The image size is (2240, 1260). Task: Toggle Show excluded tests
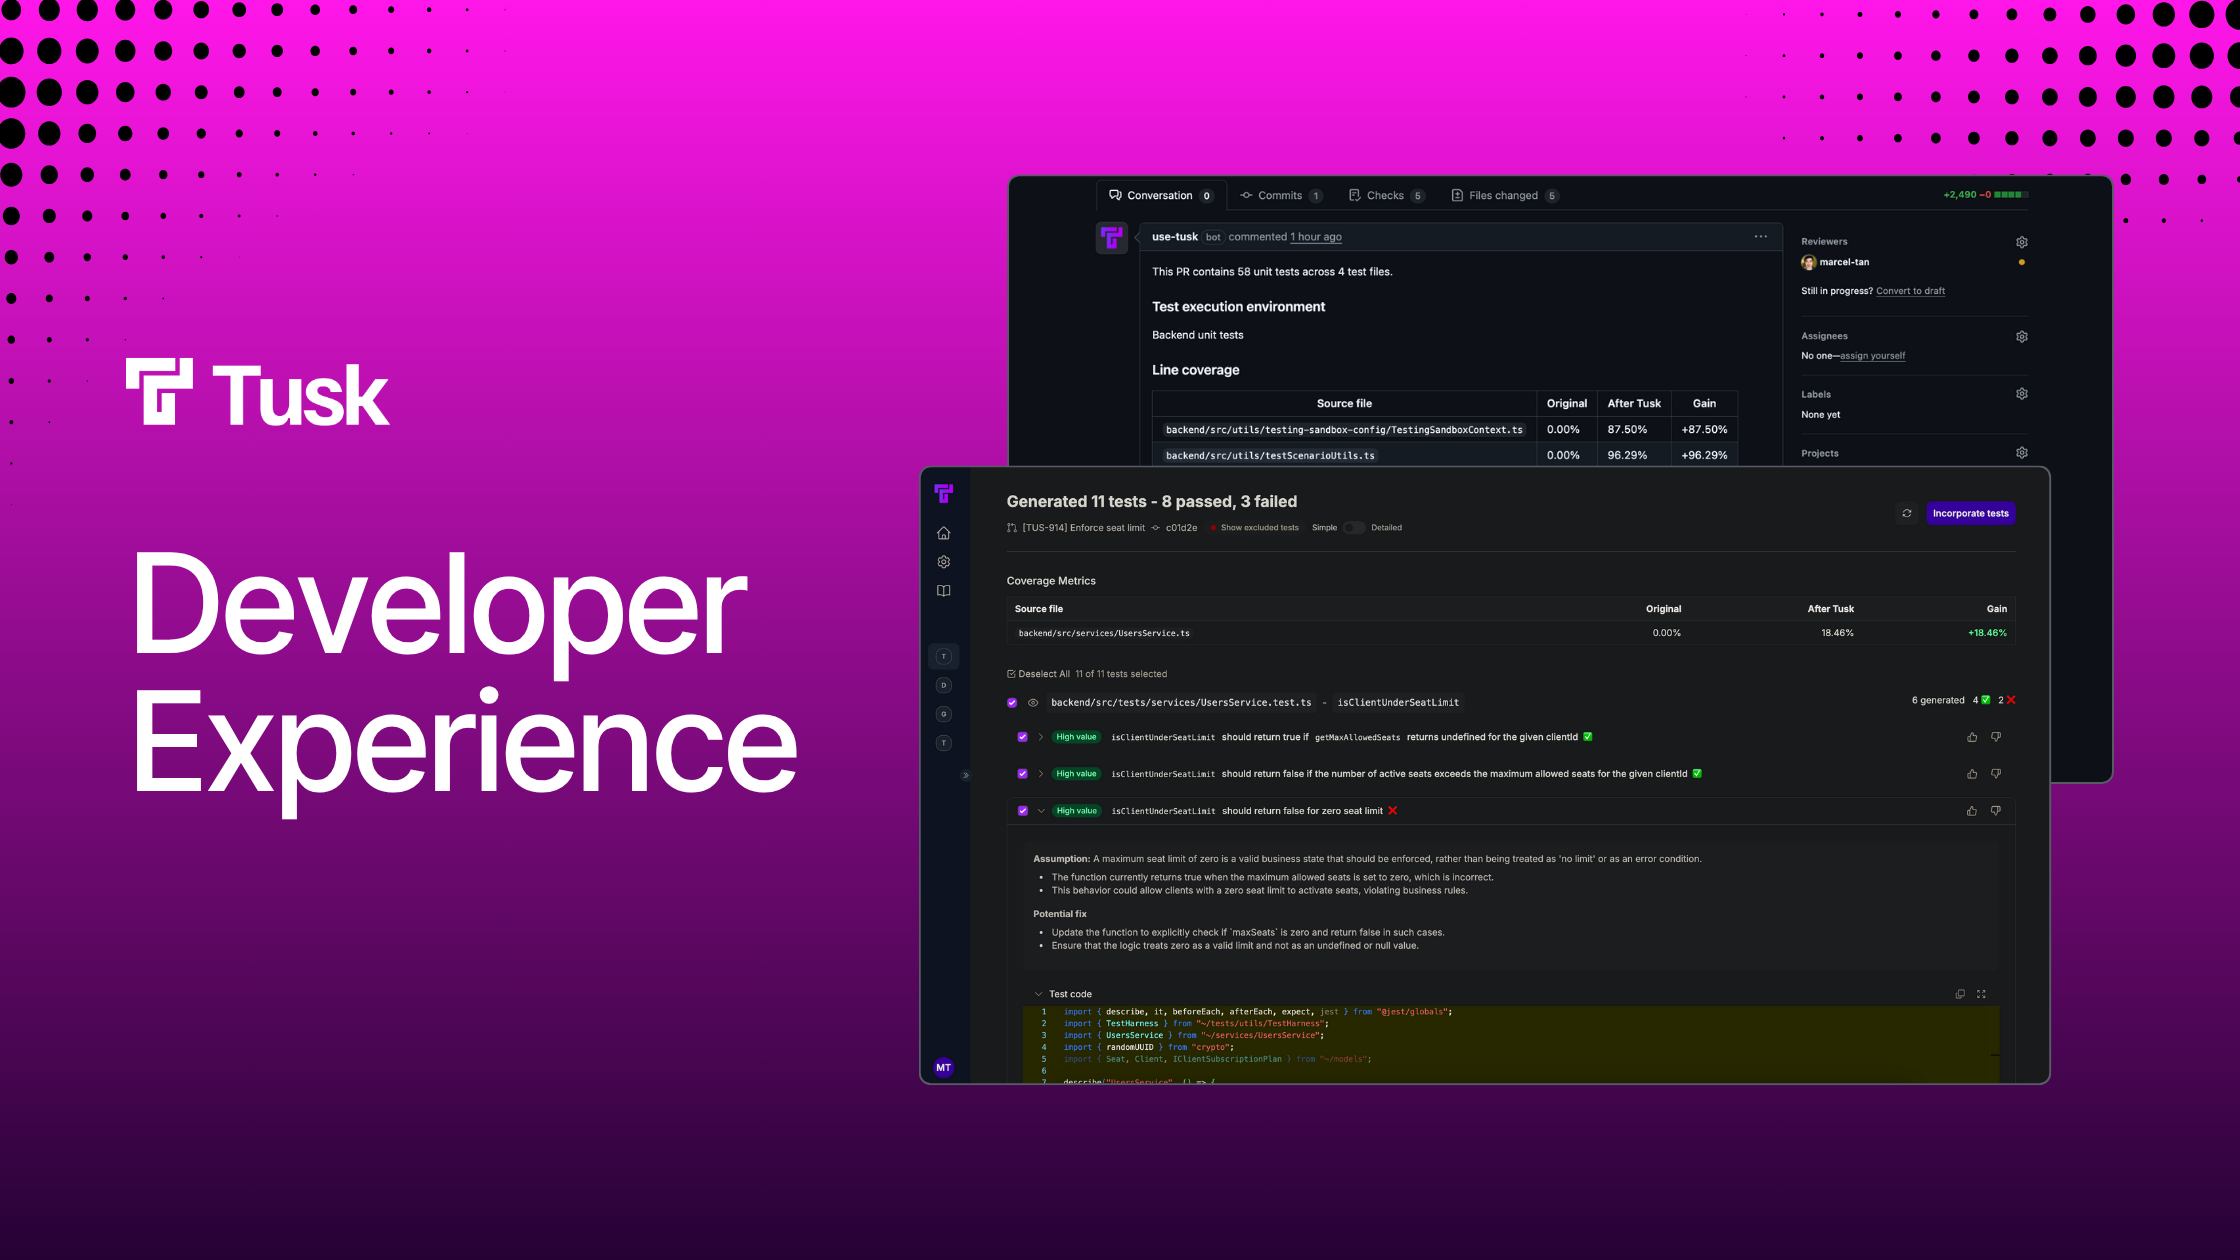[1254, 528]
